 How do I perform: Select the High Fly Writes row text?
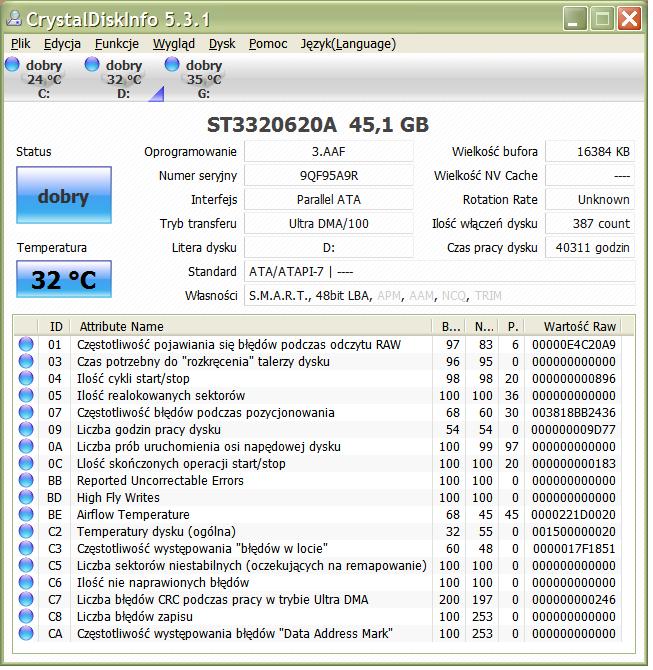[x=118, y=498]
